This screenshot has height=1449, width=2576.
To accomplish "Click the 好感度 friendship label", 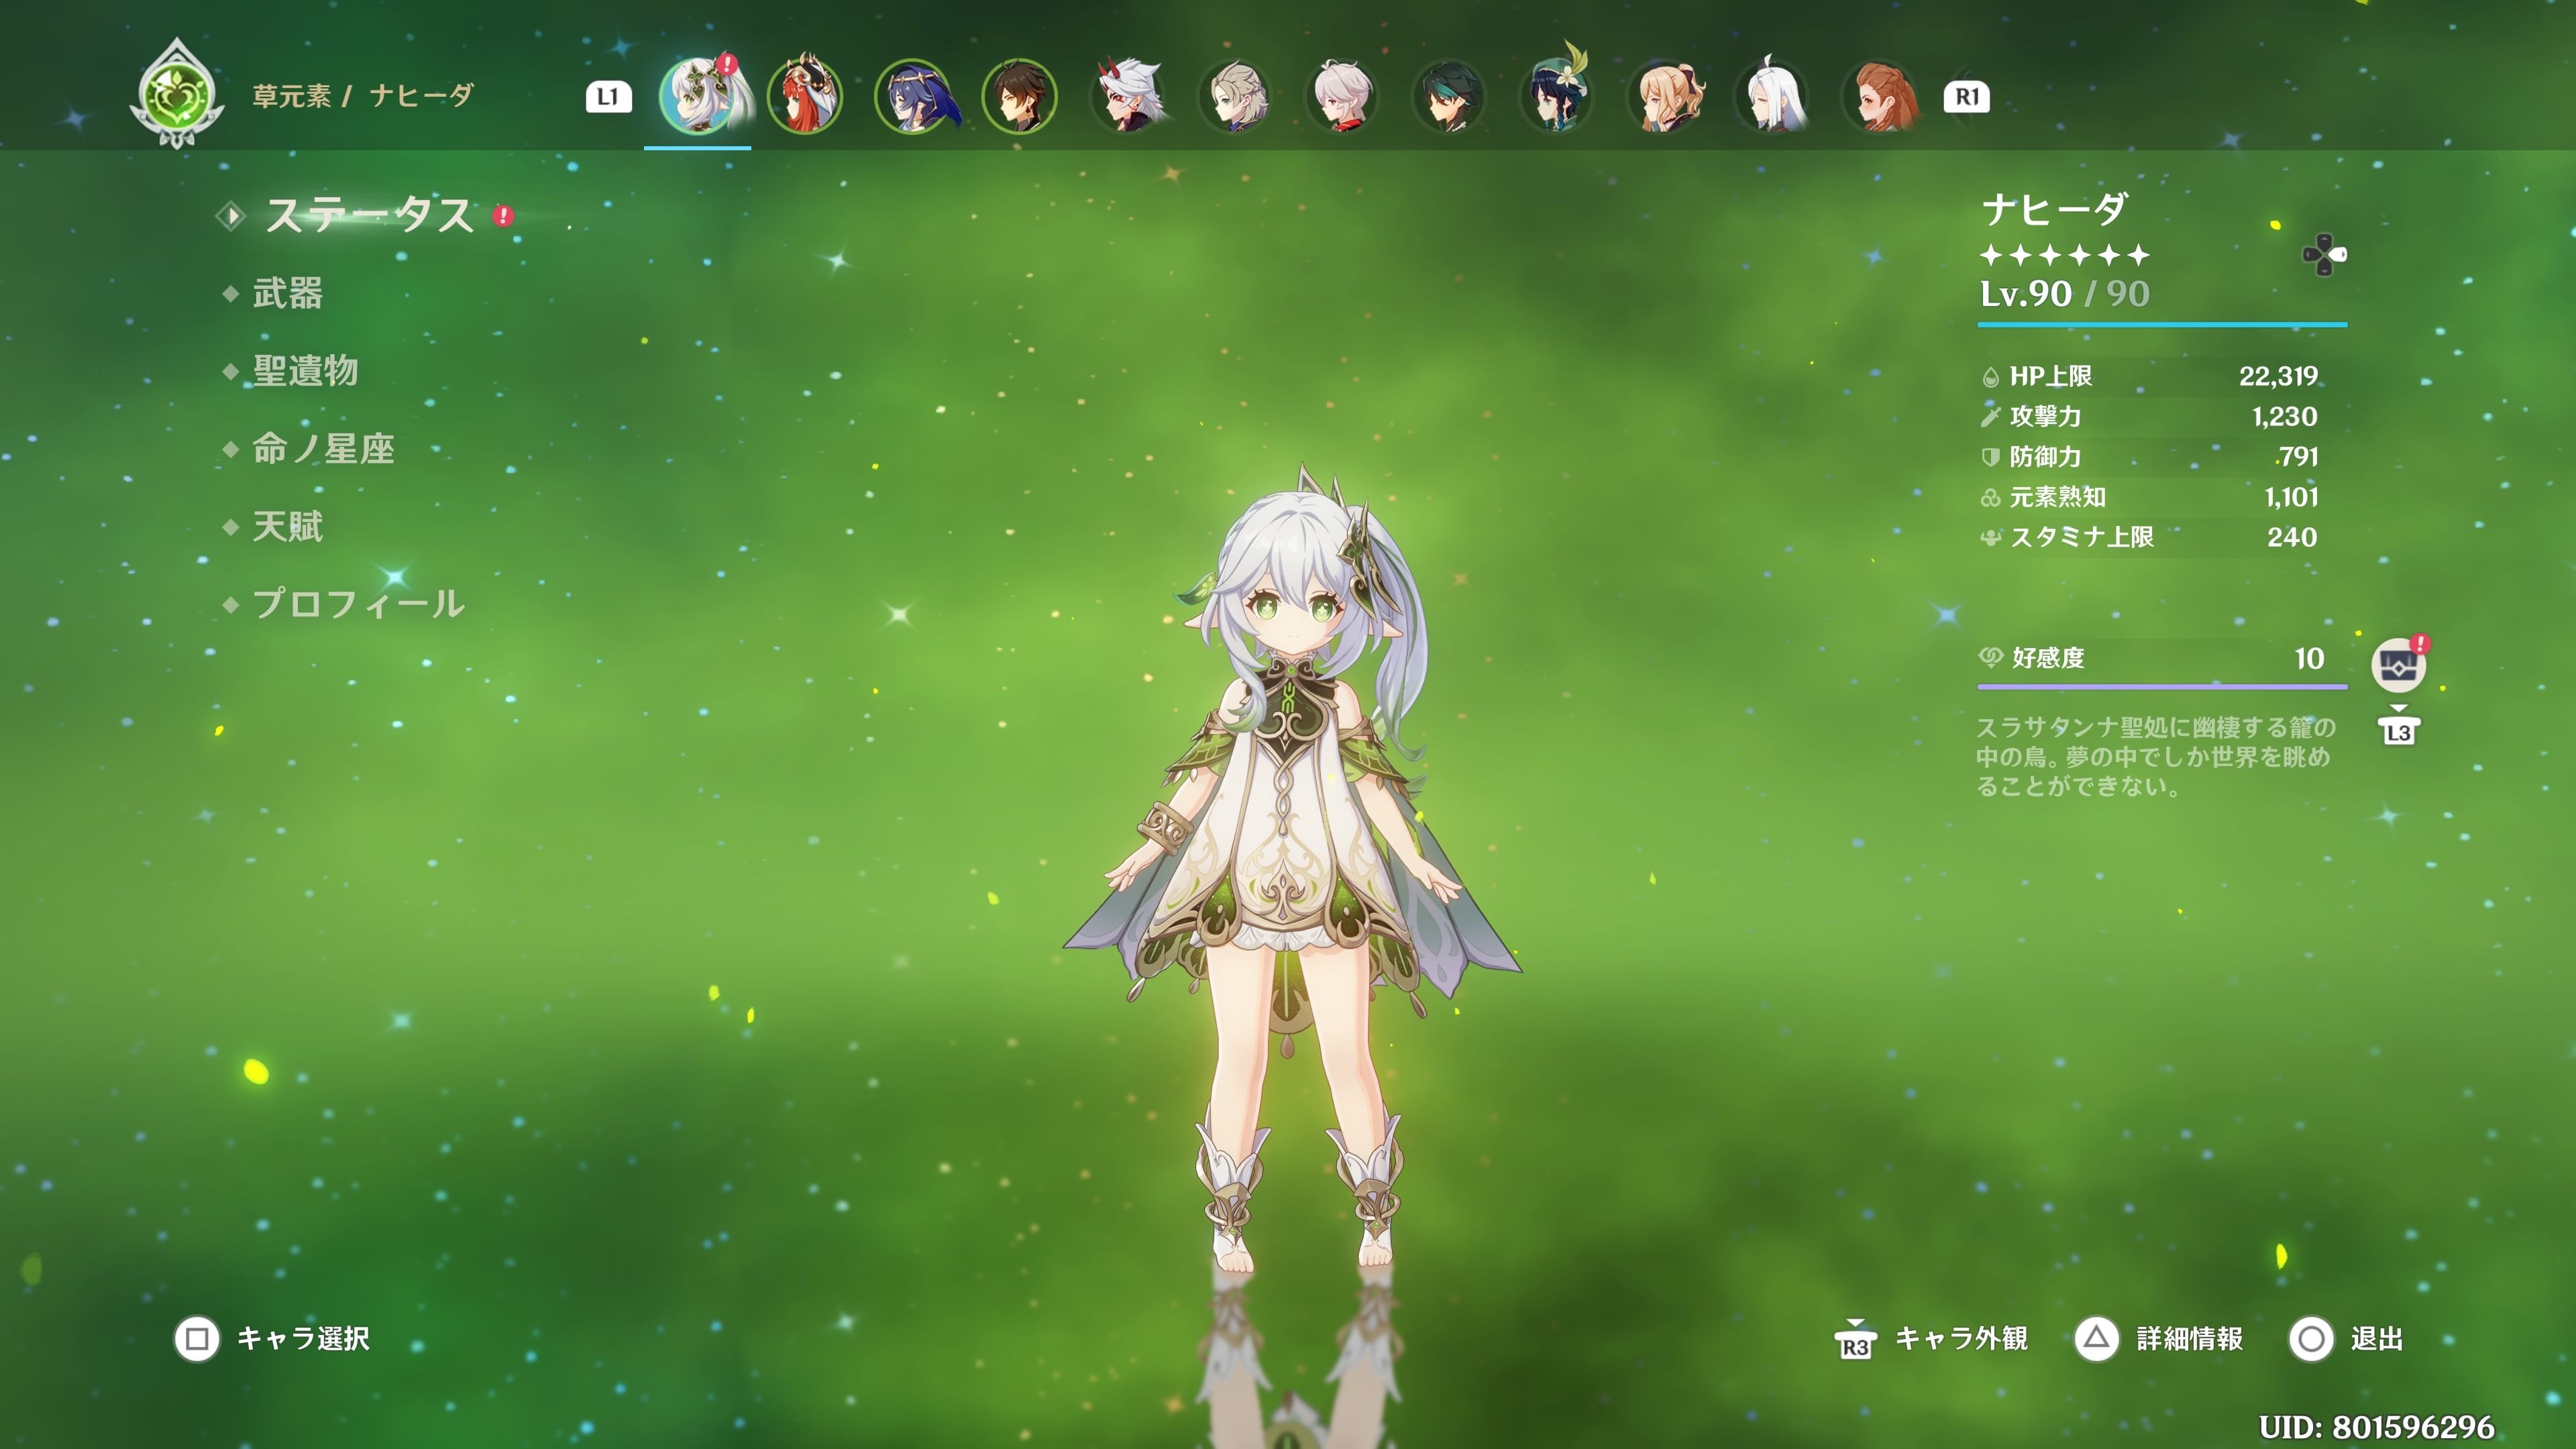I will click(x=2048, y=658).
